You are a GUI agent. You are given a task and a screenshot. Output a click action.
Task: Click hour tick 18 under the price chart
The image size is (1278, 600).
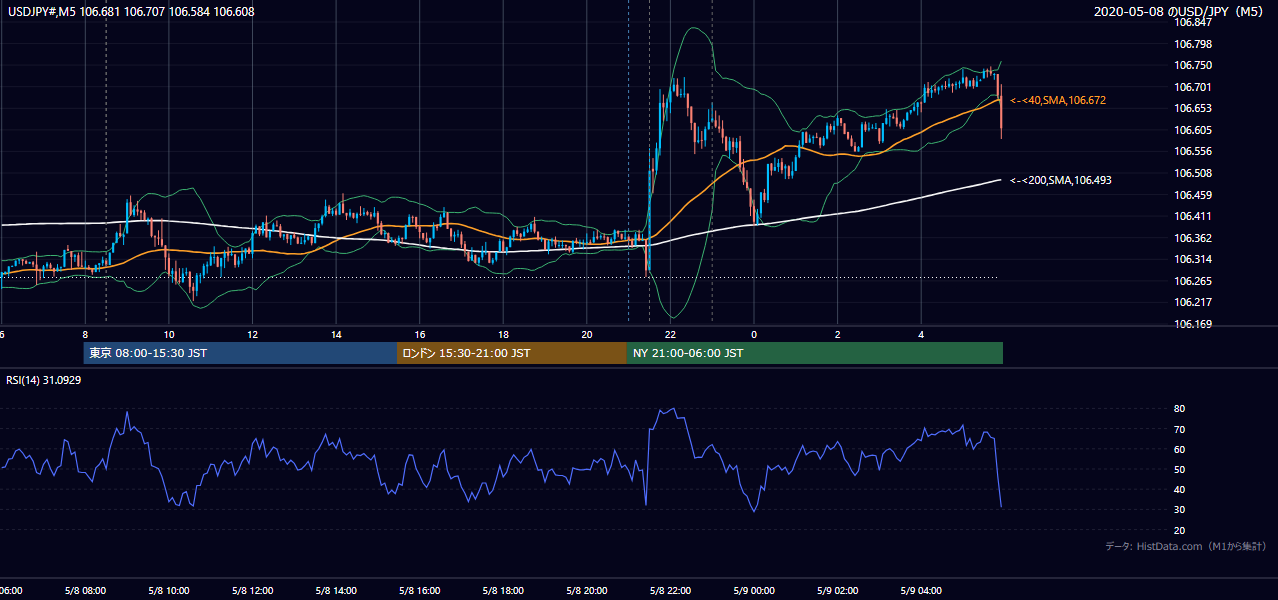(503, 335)
